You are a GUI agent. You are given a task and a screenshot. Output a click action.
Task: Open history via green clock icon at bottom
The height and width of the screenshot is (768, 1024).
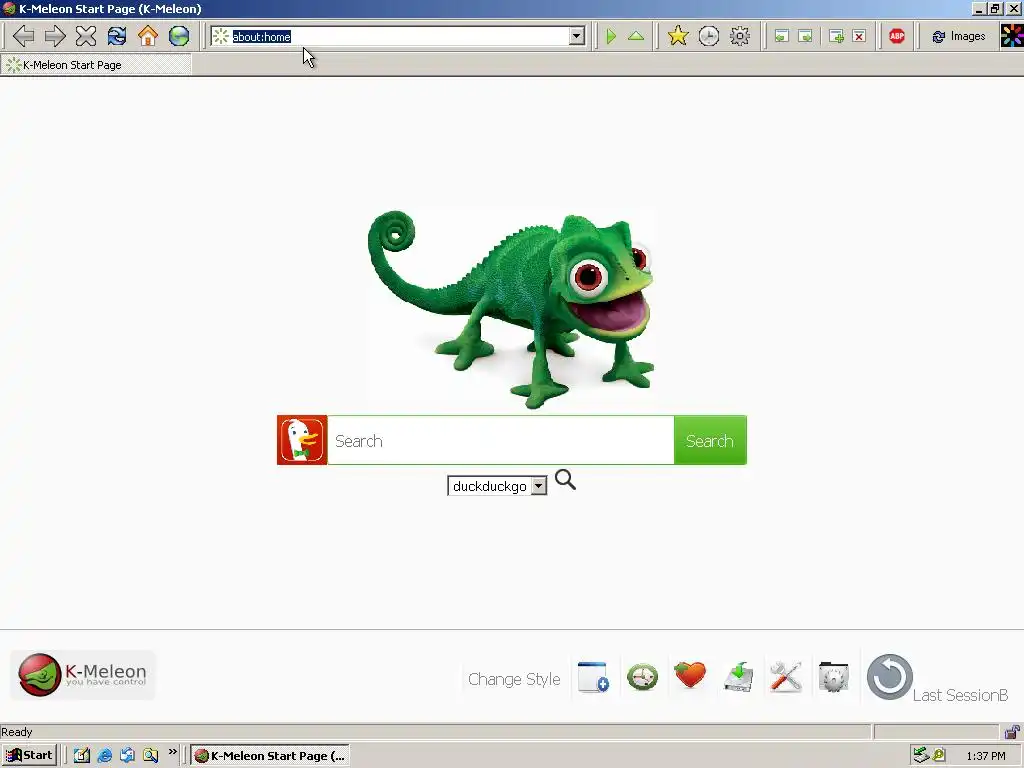coord(643,677)
